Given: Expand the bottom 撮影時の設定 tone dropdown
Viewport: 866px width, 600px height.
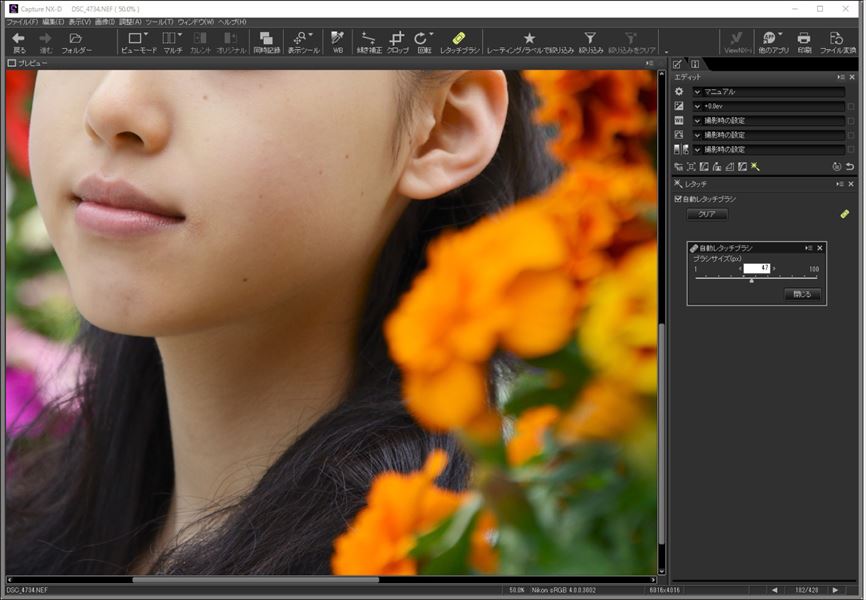Looking at the screenshot, I should click(x=769, y=150).
